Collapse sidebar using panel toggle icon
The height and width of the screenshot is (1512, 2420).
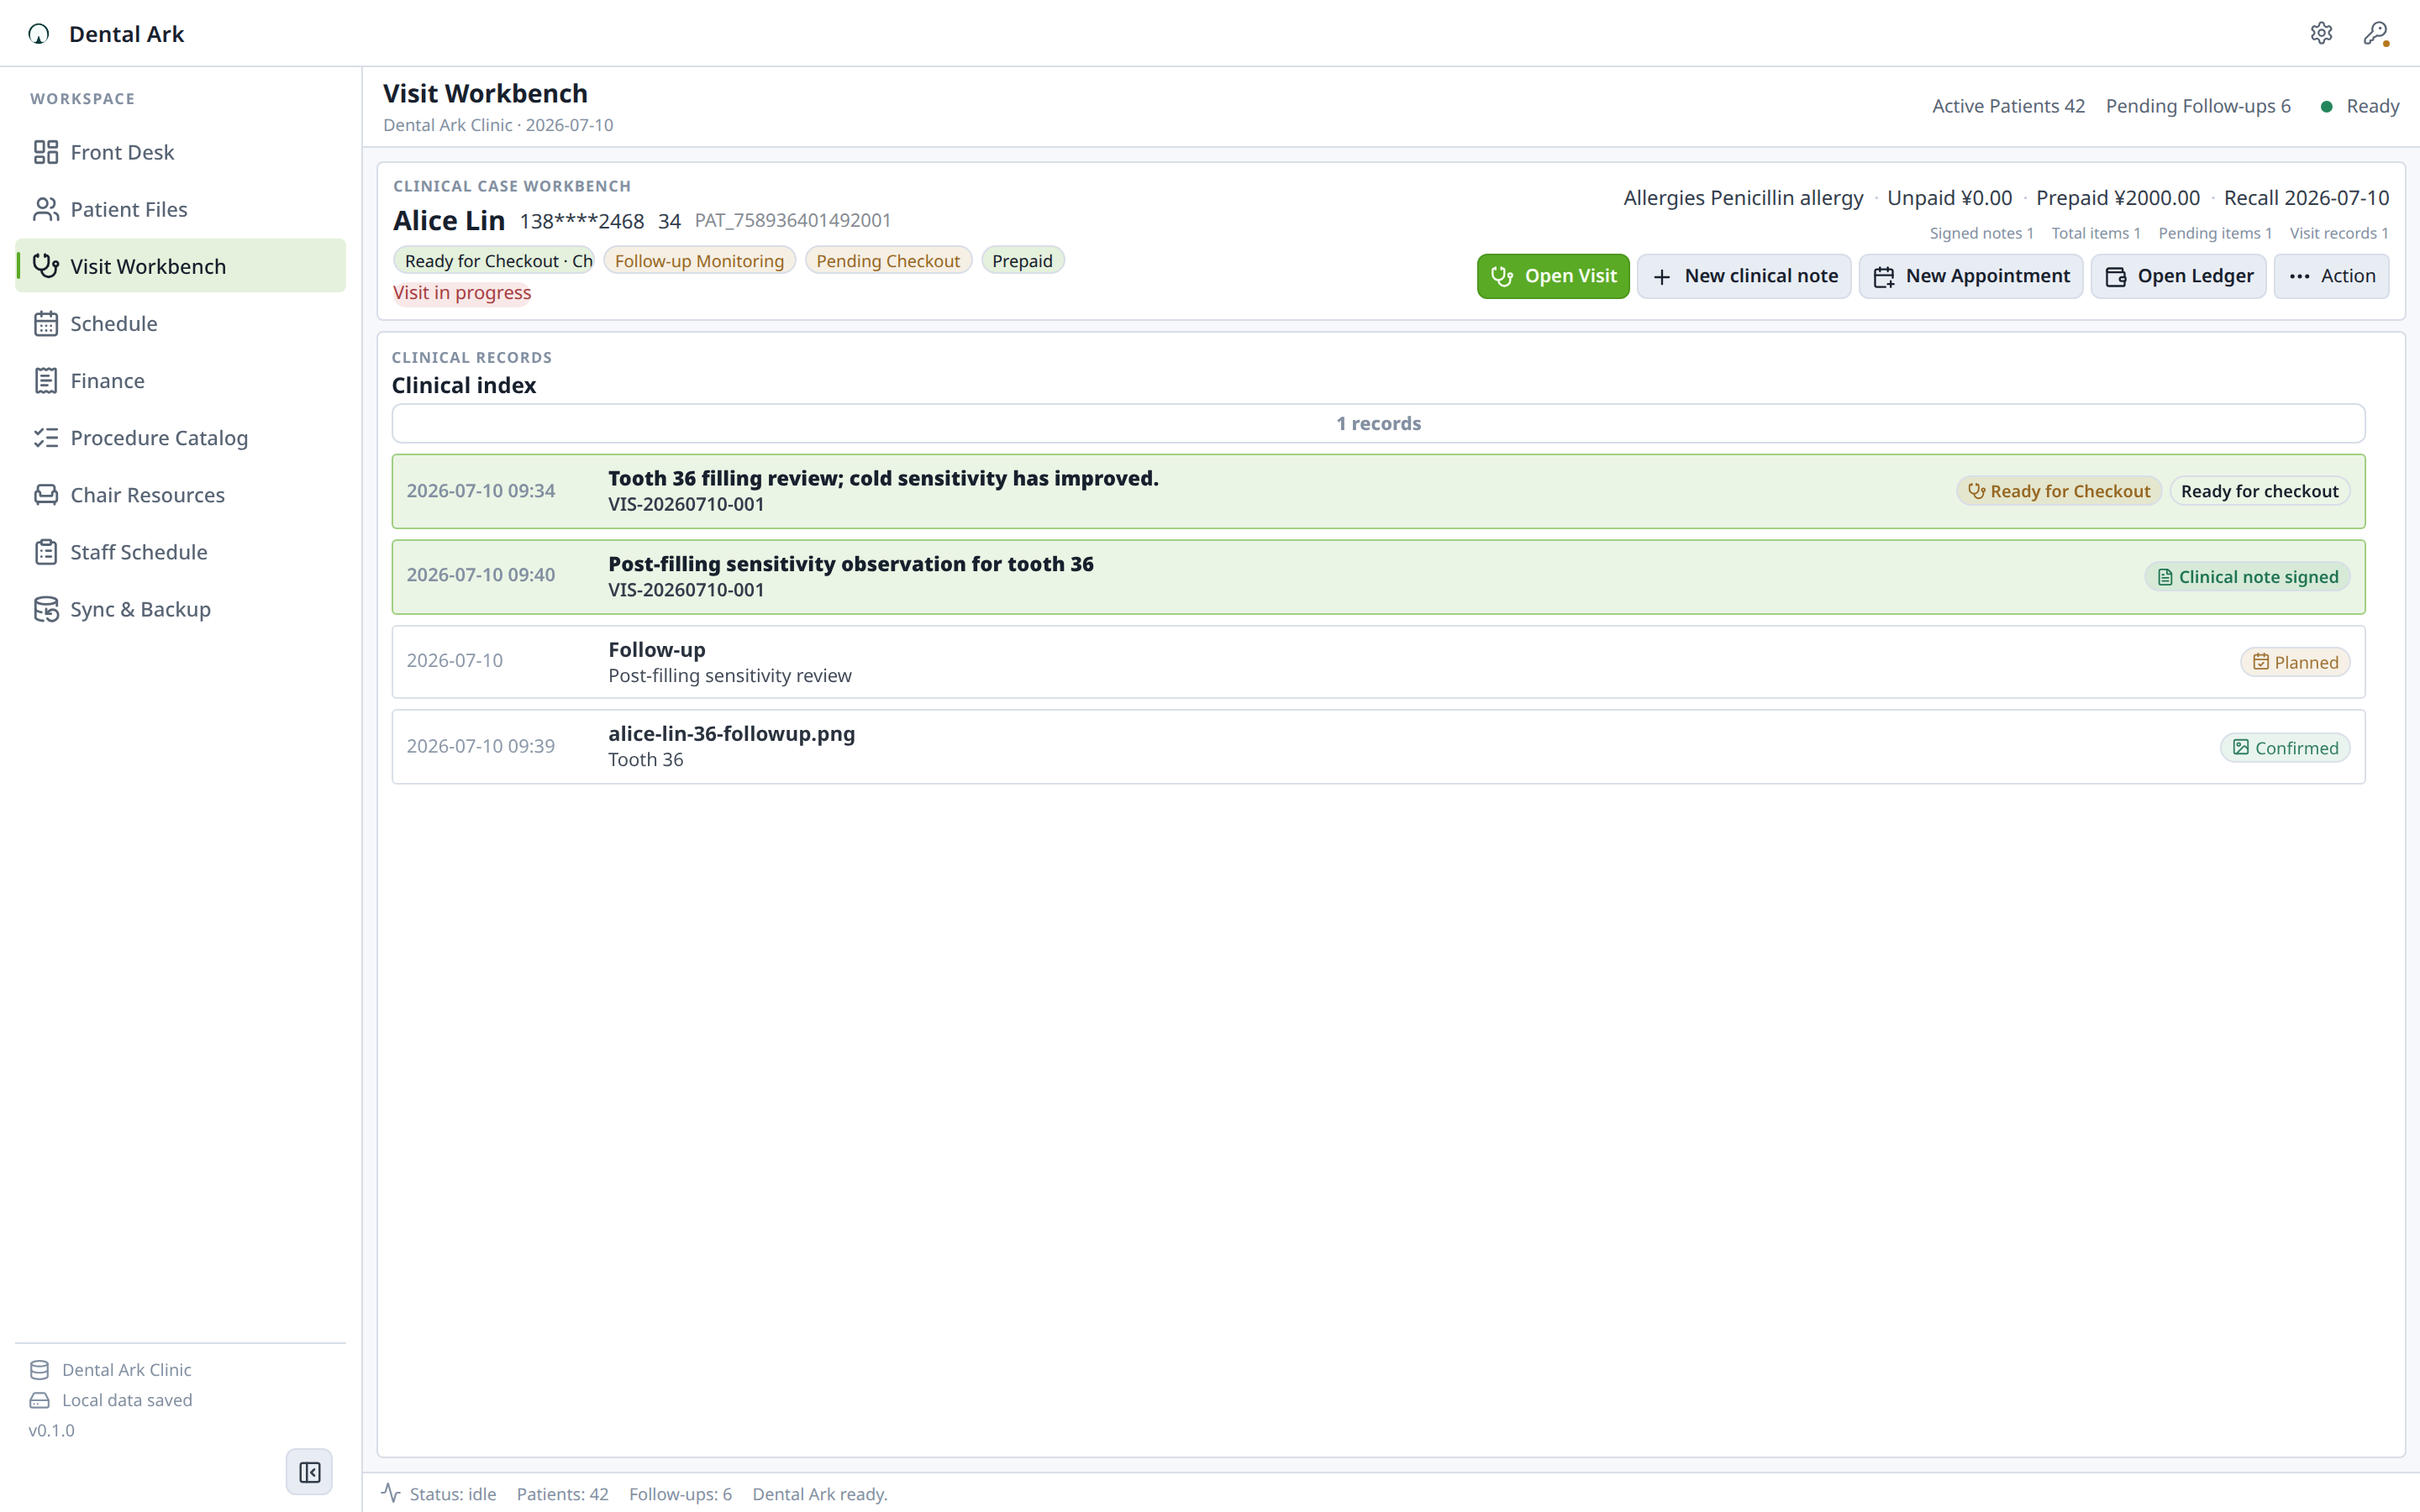tap(309, 1472)
